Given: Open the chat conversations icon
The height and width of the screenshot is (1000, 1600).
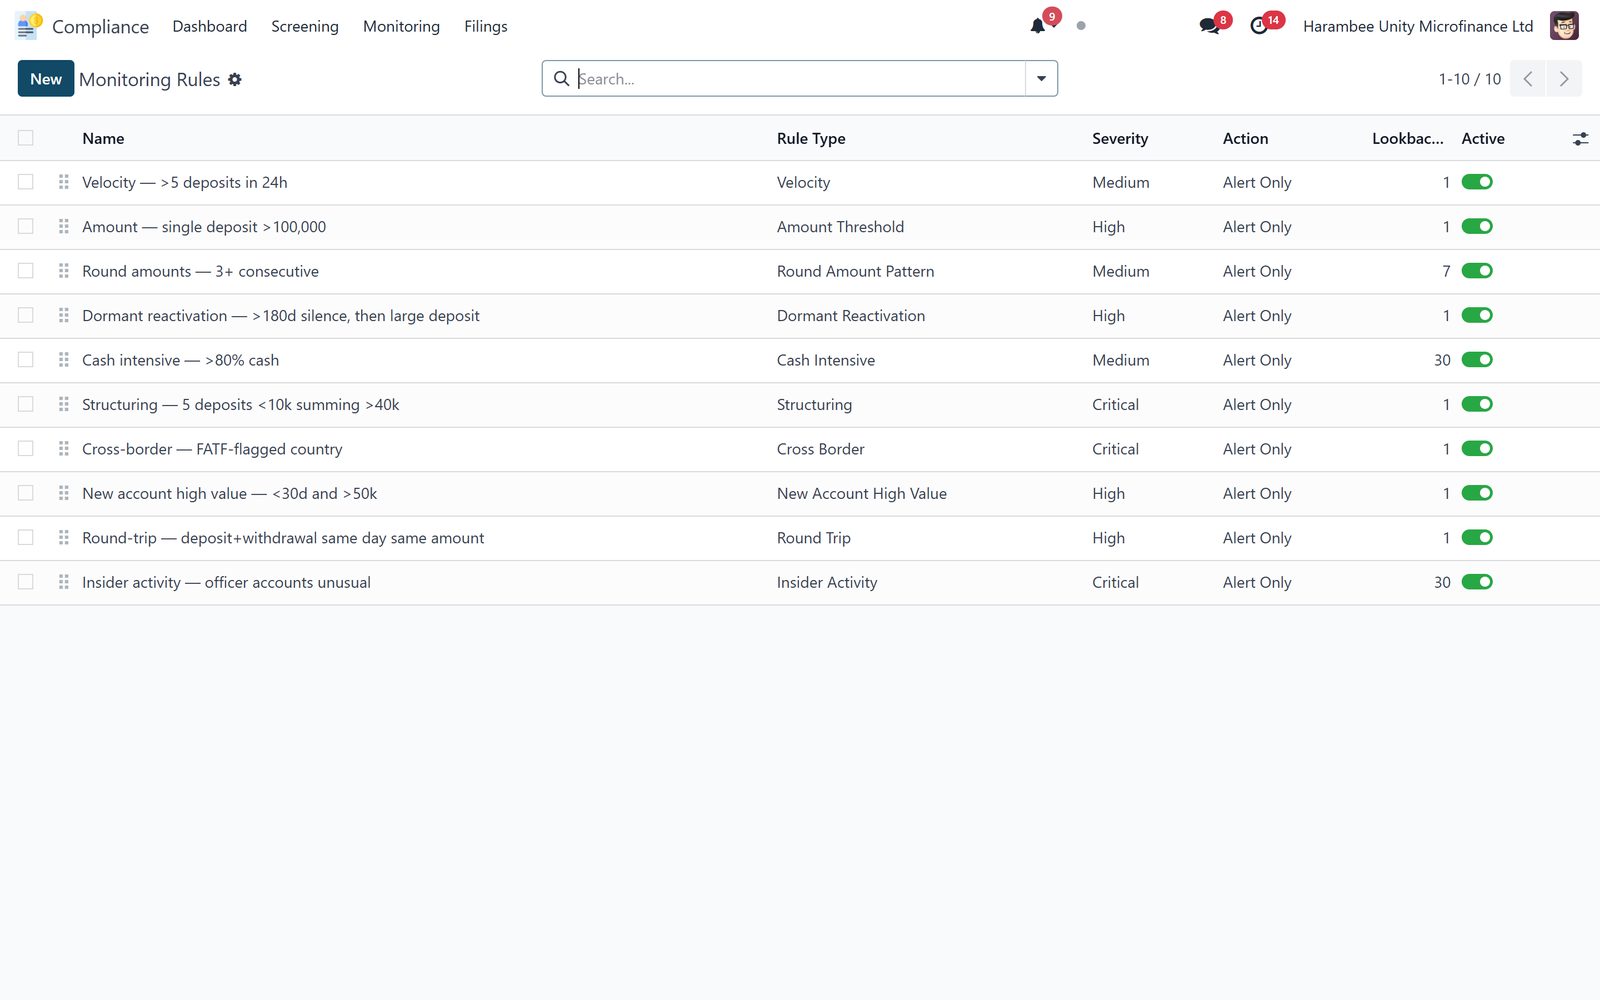Looking at the screenshot, I should point(1209,26).
